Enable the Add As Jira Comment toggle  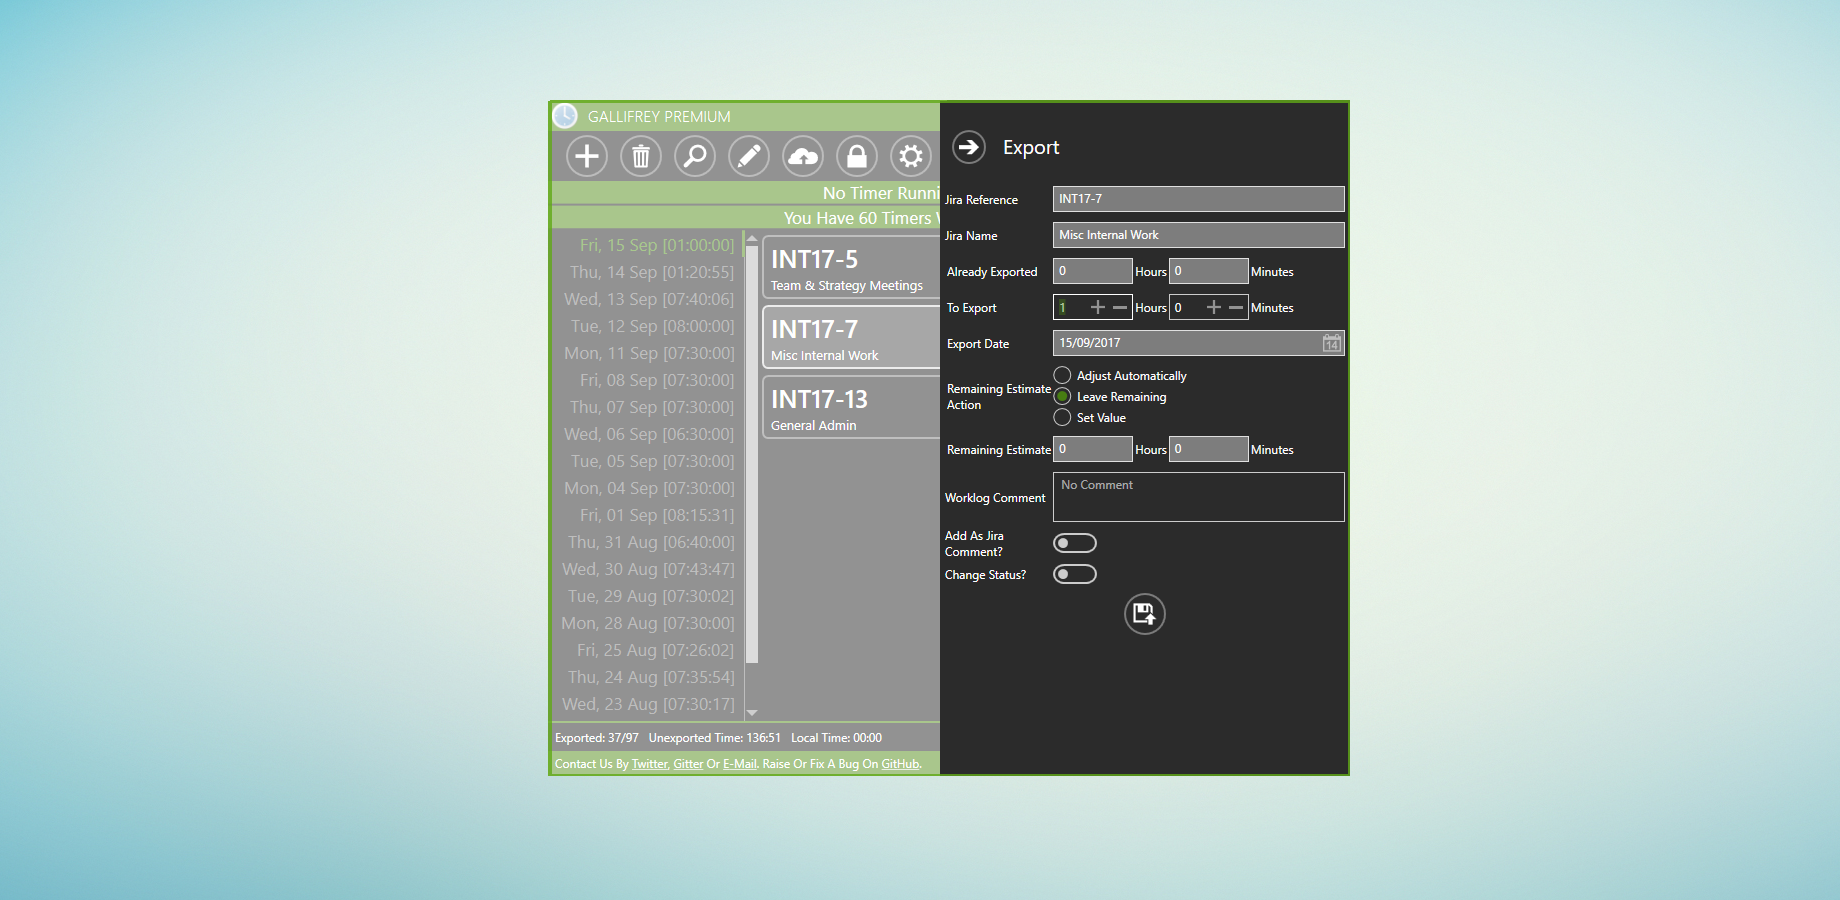pyautogui.click(x=1075, y=543)
